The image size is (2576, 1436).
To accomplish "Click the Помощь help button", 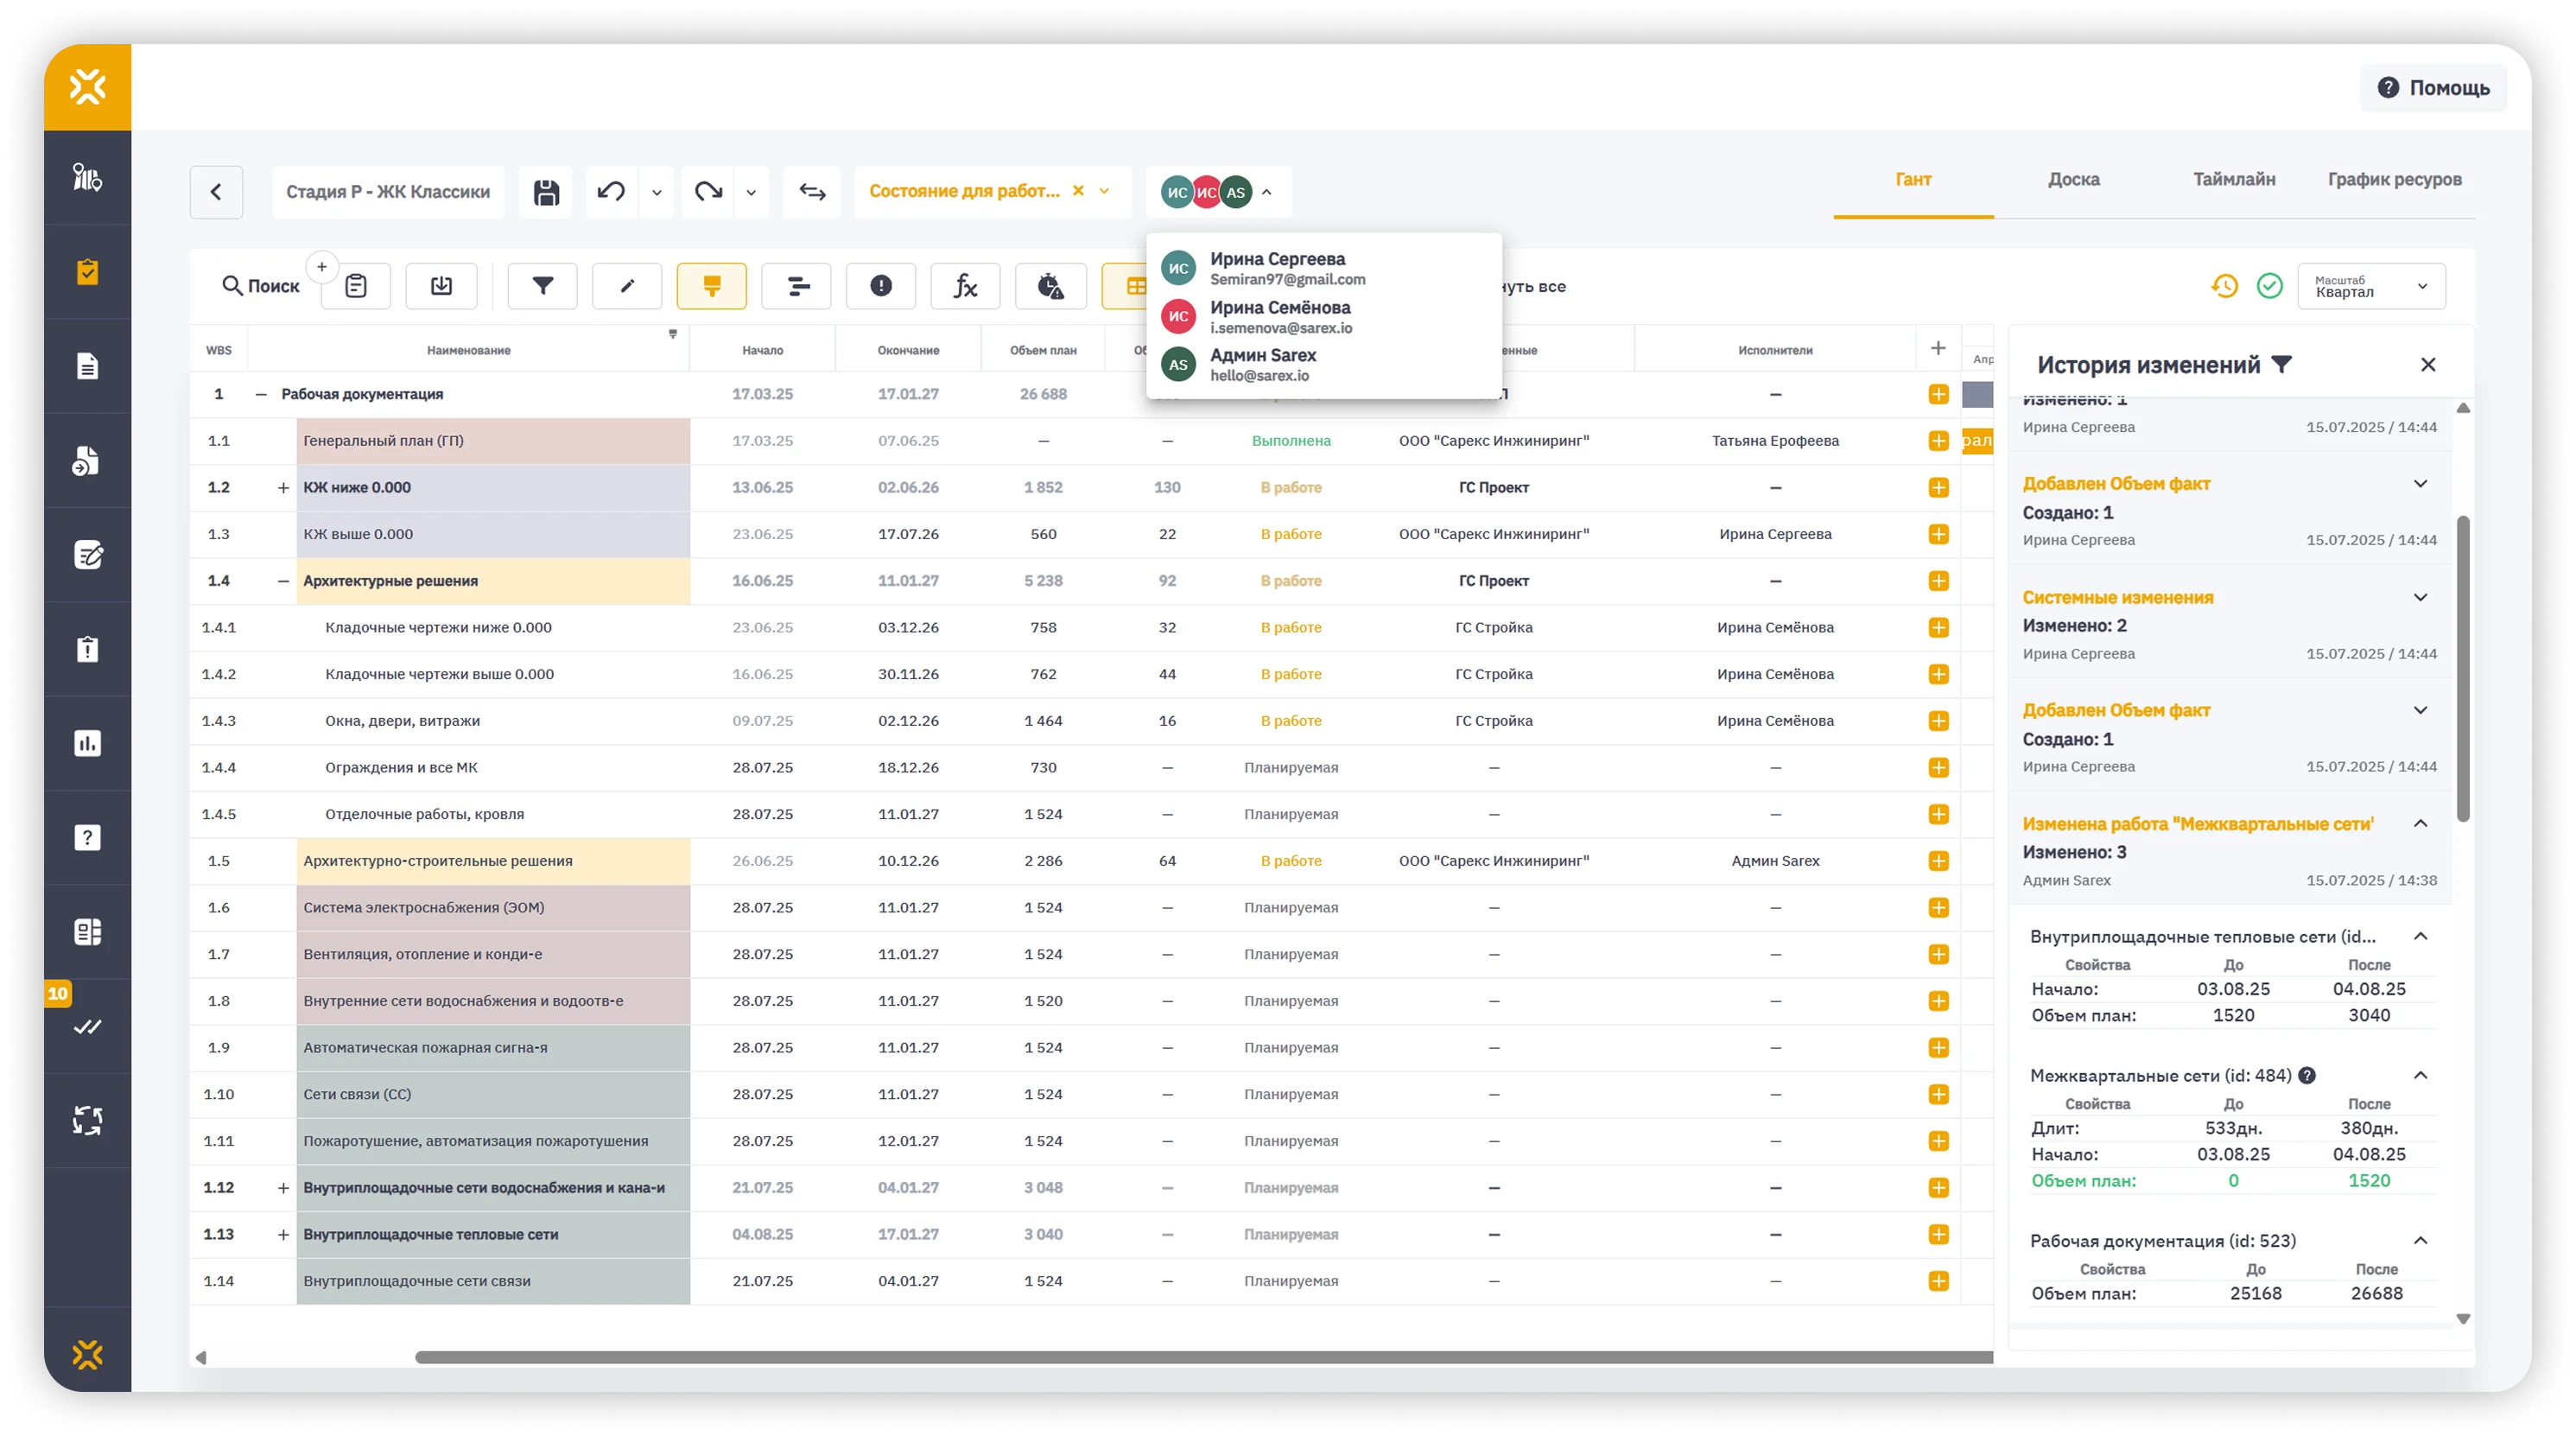I will [x=2433, y=88].
